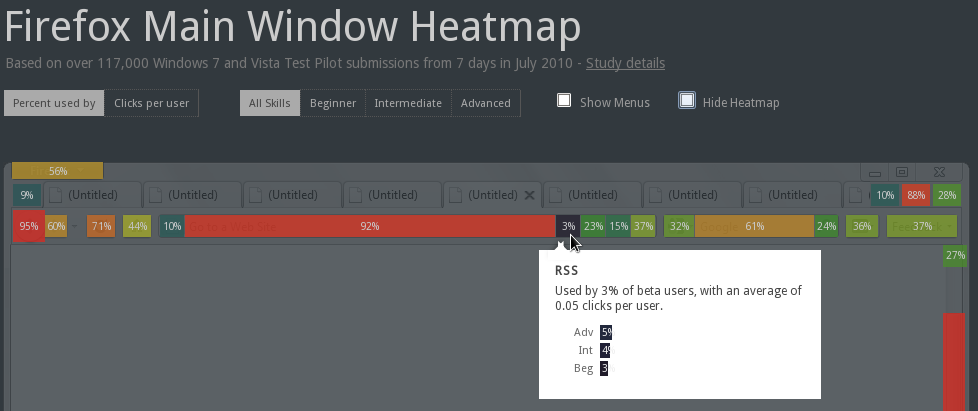Viewport: 978px width, 411px height.
Task: Click the 37% Feedback button cell
Action: coord(922,226)
